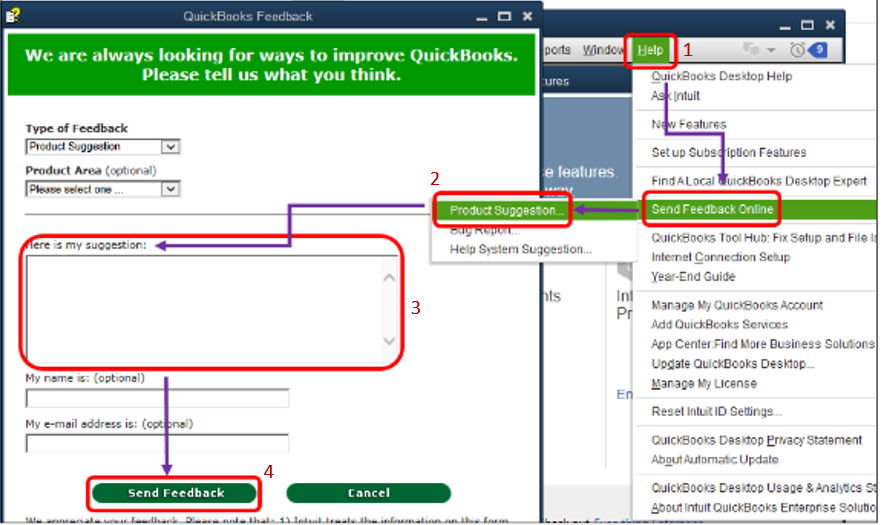
Task: Select Find A Local QuickBooks Desktop Expert
Action: [x=759, y=181]
